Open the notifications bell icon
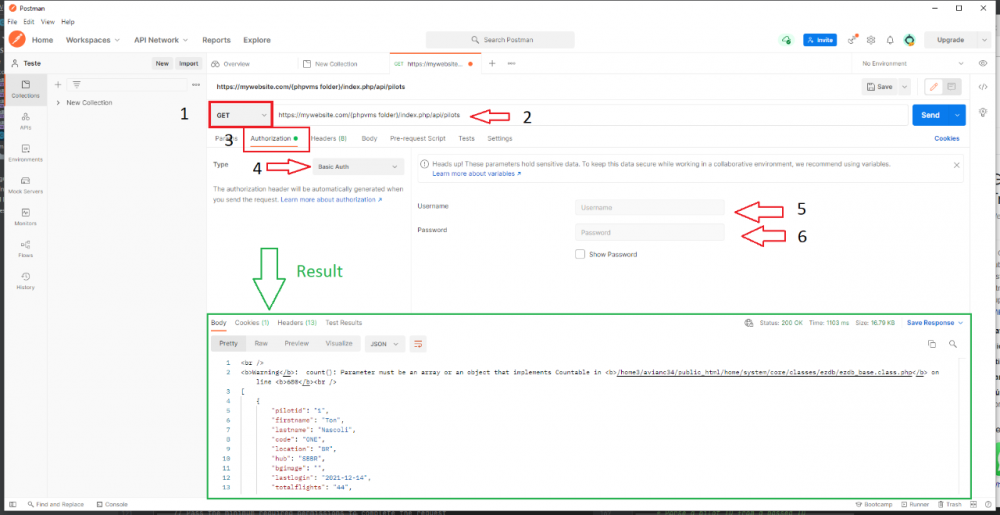Image resolution: width=1000 pixels, height=515 pixels. [890, 40]
